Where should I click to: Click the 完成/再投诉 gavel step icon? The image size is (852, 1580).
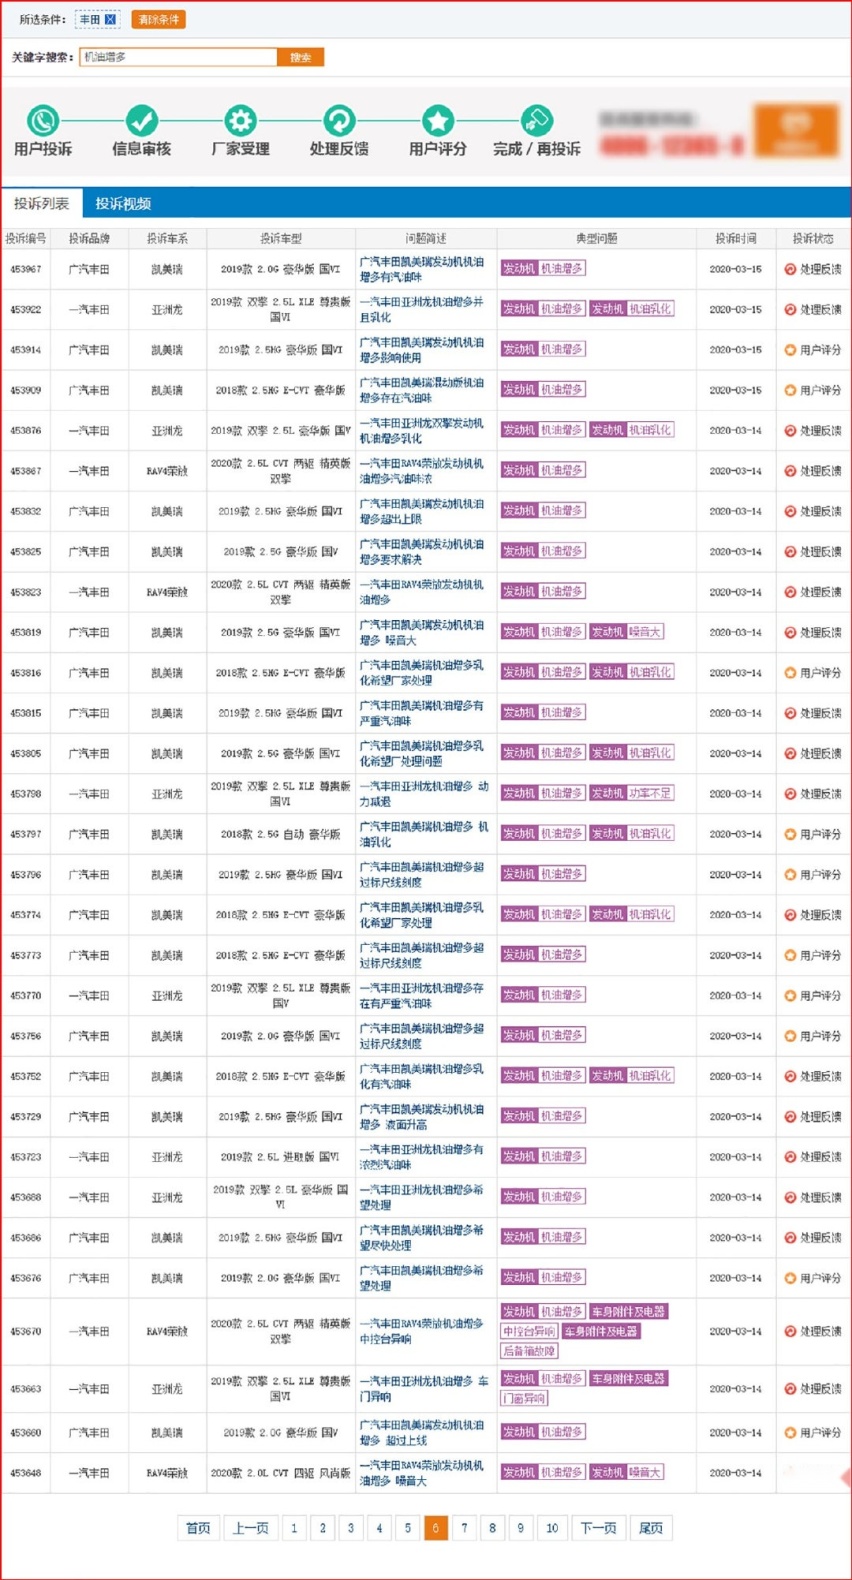click(537, 121)
